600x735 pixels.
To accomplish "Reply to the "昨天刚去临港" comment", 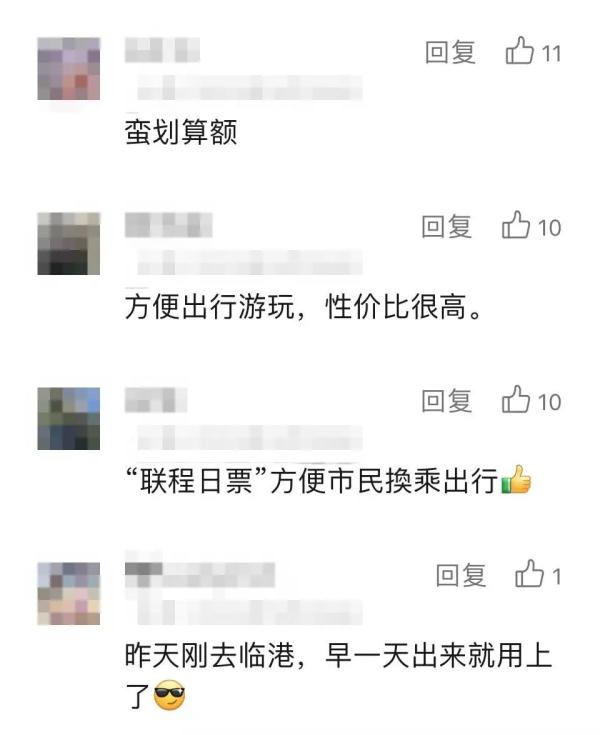I will 461,576.
